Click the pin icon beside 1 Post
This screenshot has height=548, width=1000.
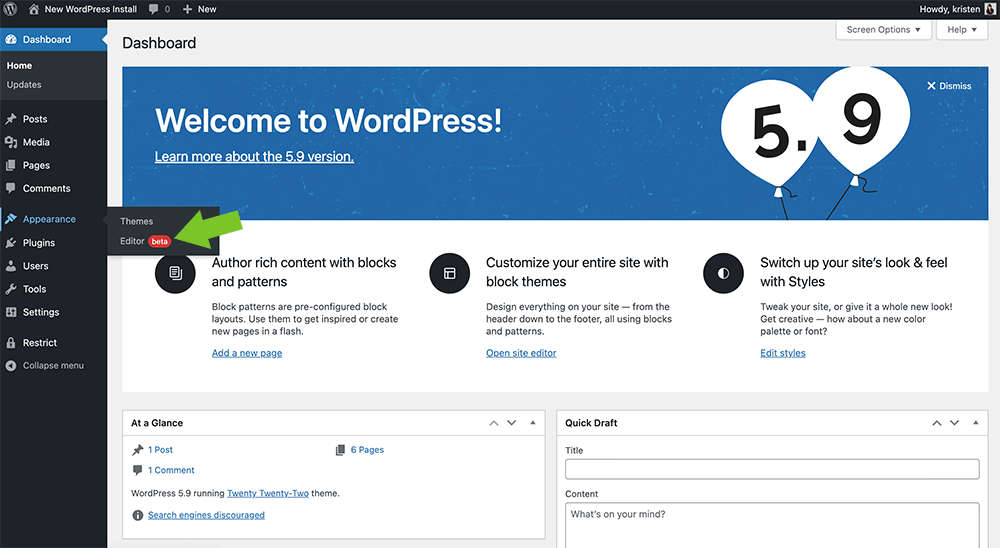pos(137,450)
